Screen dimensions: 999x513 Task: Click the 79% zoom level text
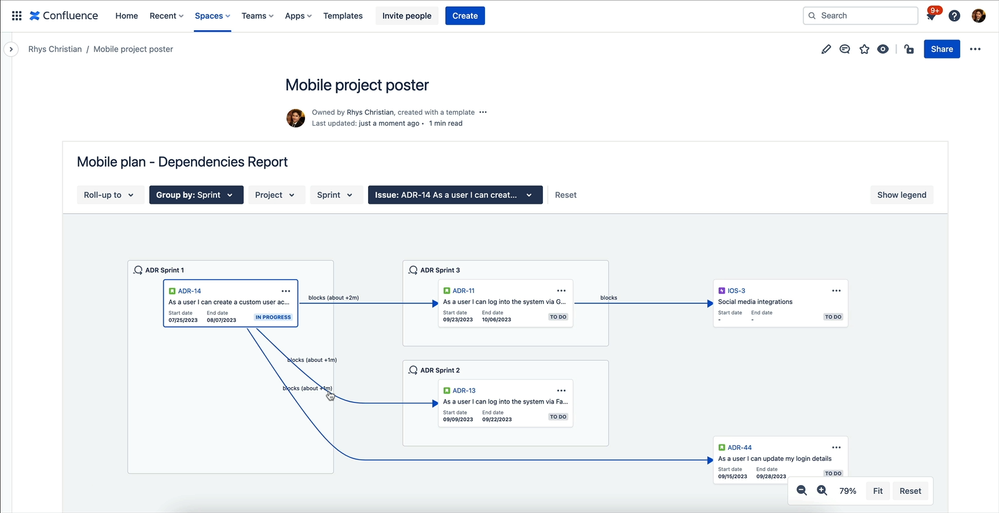point(847,491)
